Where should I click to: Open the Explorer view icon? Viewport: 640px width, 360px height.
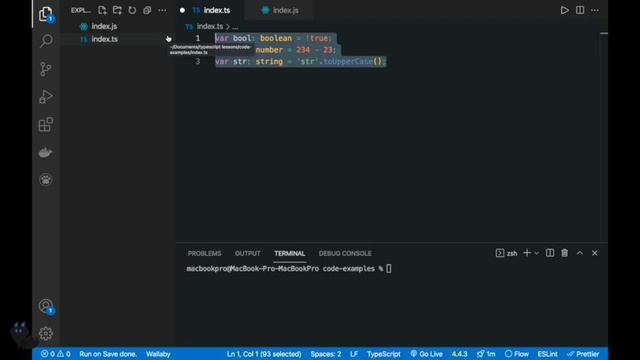(x=46, y=14)
